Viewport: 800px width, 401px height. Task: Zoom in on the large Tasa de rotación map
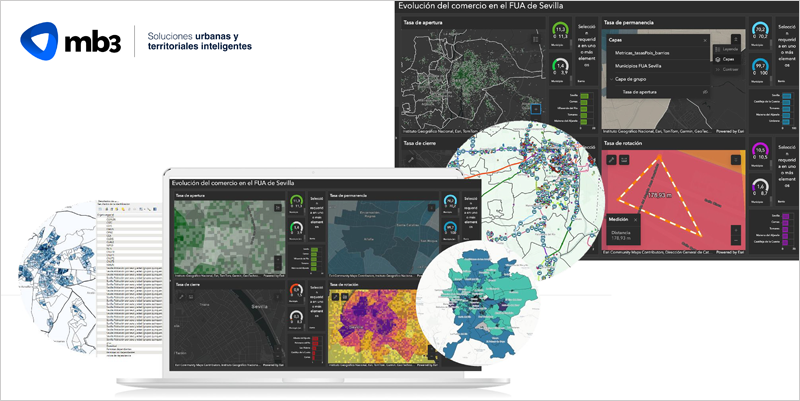coord(737,228)
